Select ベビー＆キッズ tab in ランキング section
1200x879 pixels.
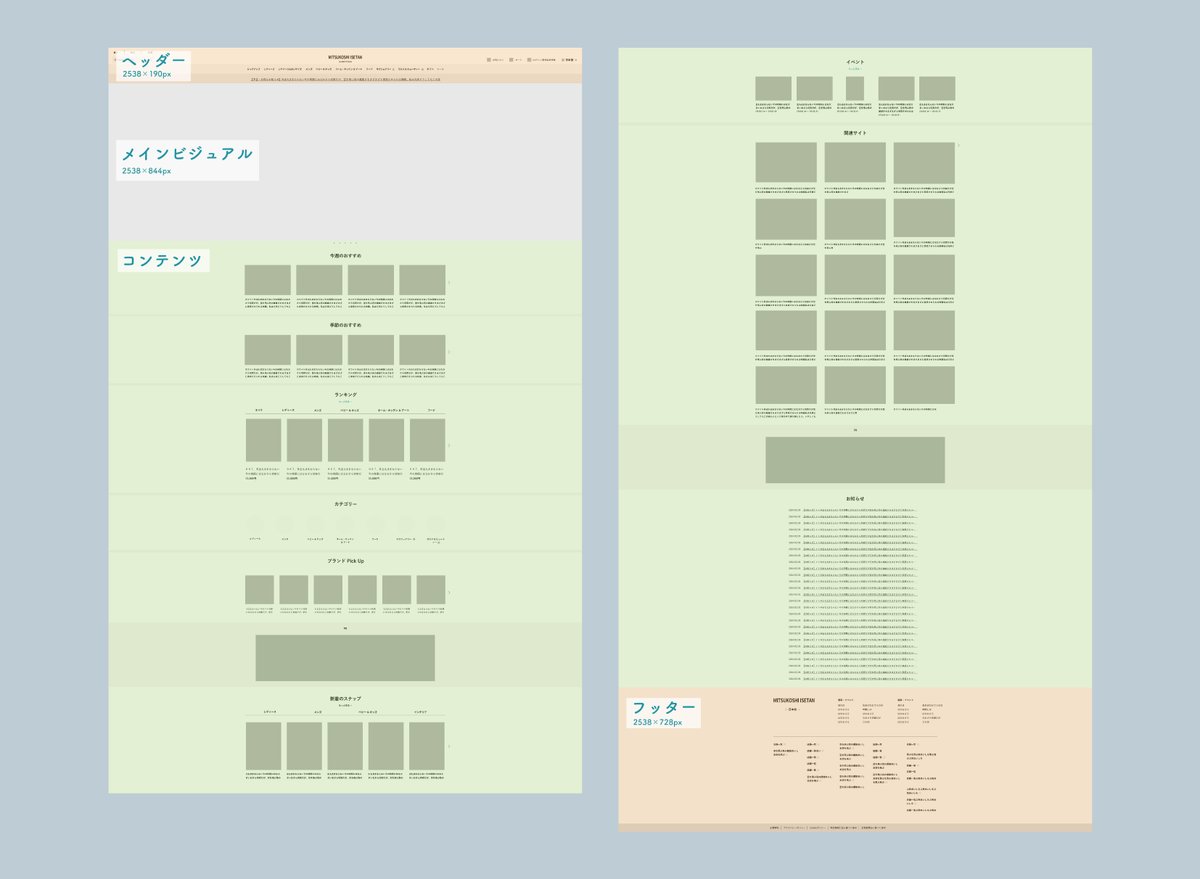[351, 410]
